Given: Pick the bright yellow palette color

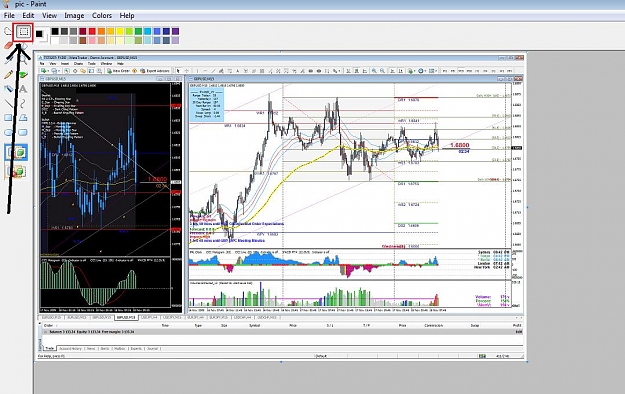Looking at the screenshot, I should point(120,31).
